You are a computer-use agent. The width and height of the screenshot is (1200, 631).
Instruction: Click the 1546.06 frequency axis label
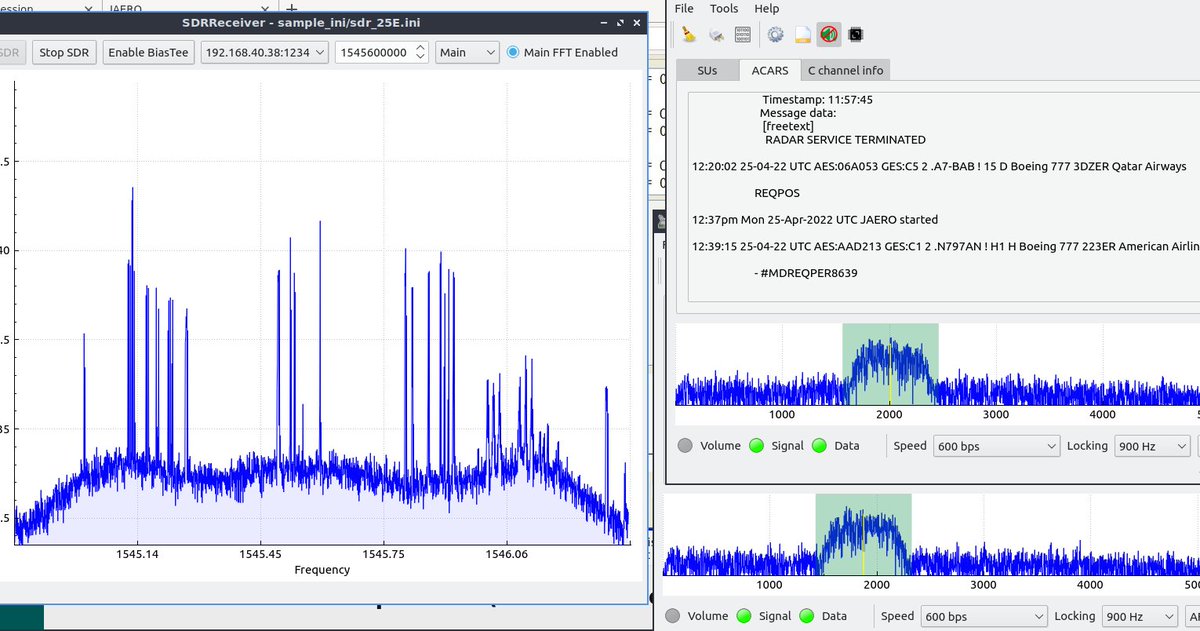(506, 553)
